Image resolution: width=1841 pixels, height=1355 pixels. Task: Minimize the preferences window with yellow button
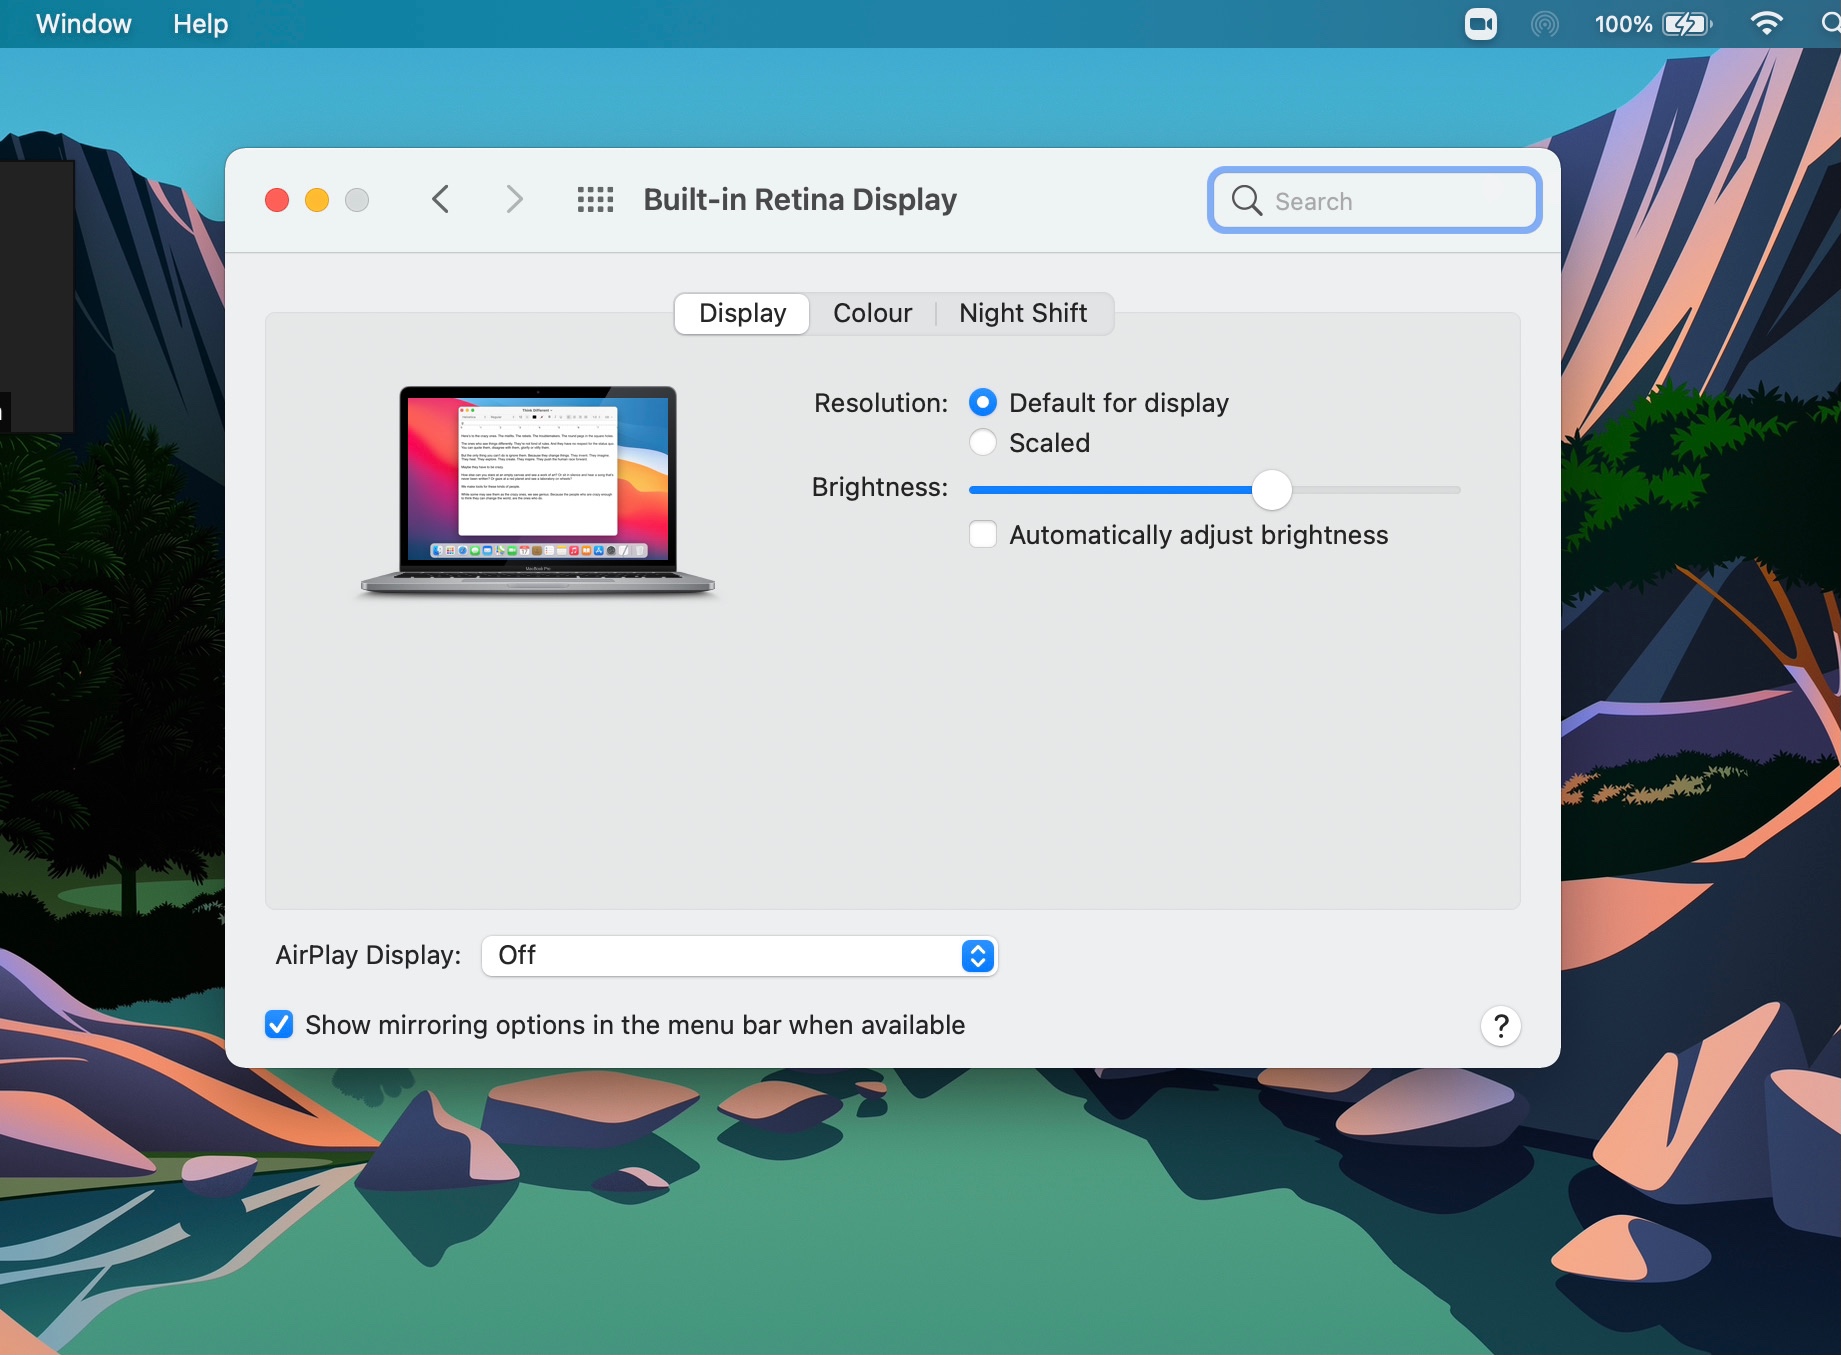[317, 200]
